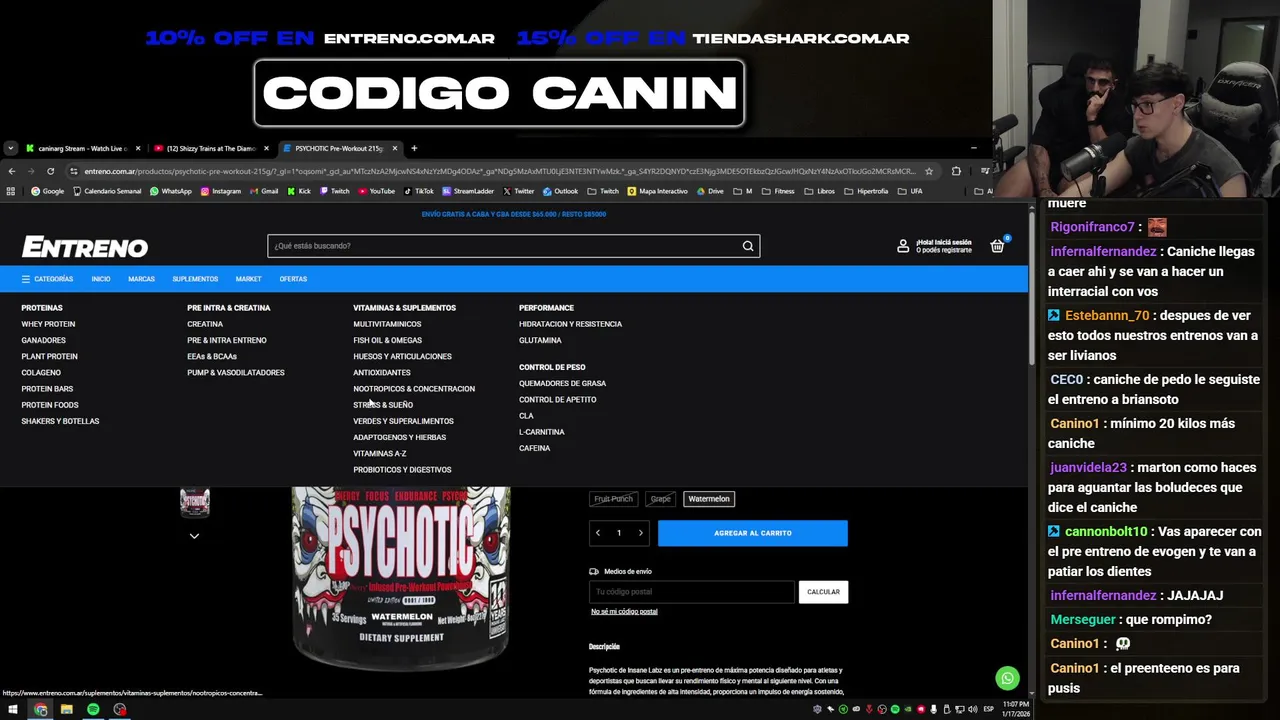Open the StreamLadder bookmark

468,191
